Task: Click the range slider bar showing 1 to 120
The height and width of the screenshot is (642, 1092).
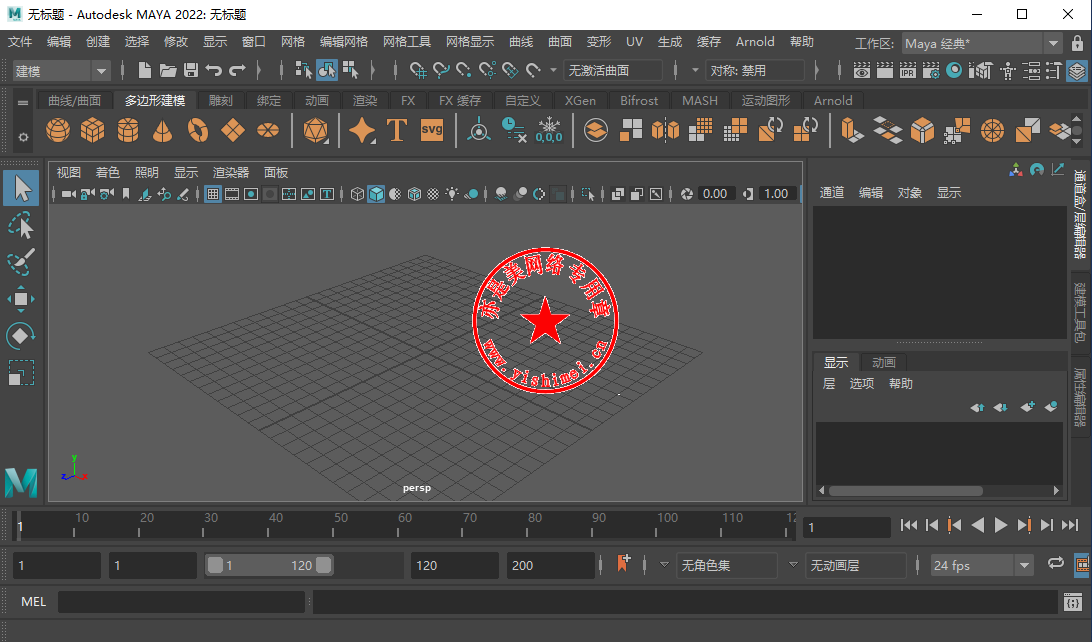Action: [x=269, y=565]
